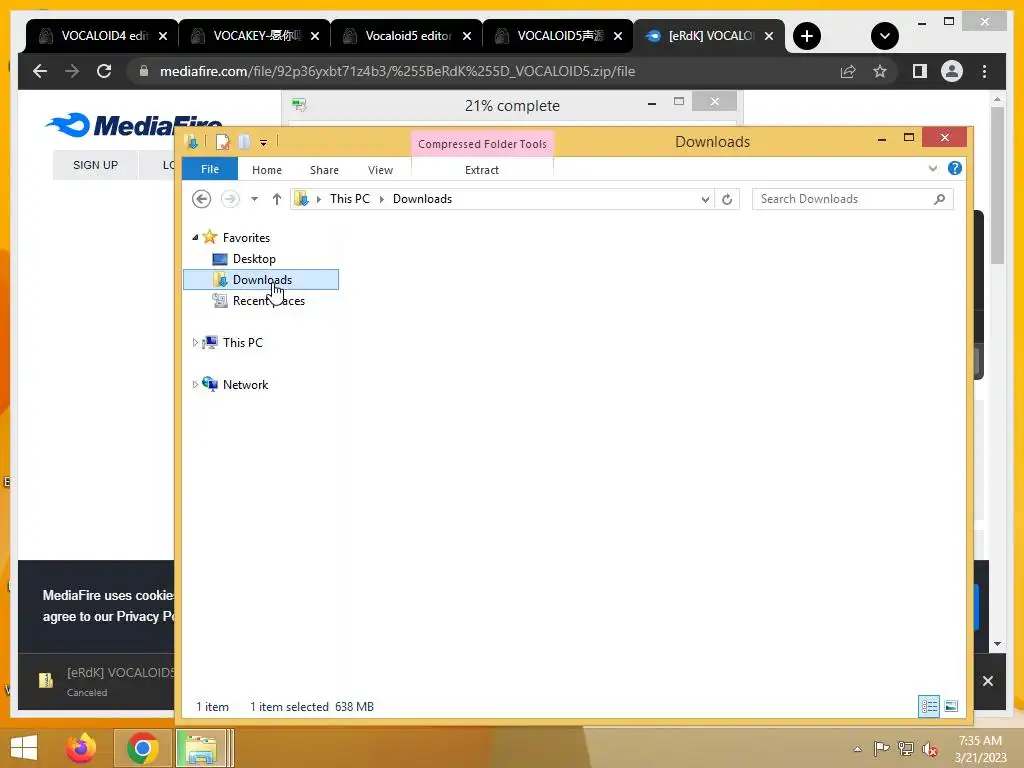Viewport: 1024px width, 768px height.
Task: Click the mediafire.com address bar URL
Action: (x=397, y=71)
